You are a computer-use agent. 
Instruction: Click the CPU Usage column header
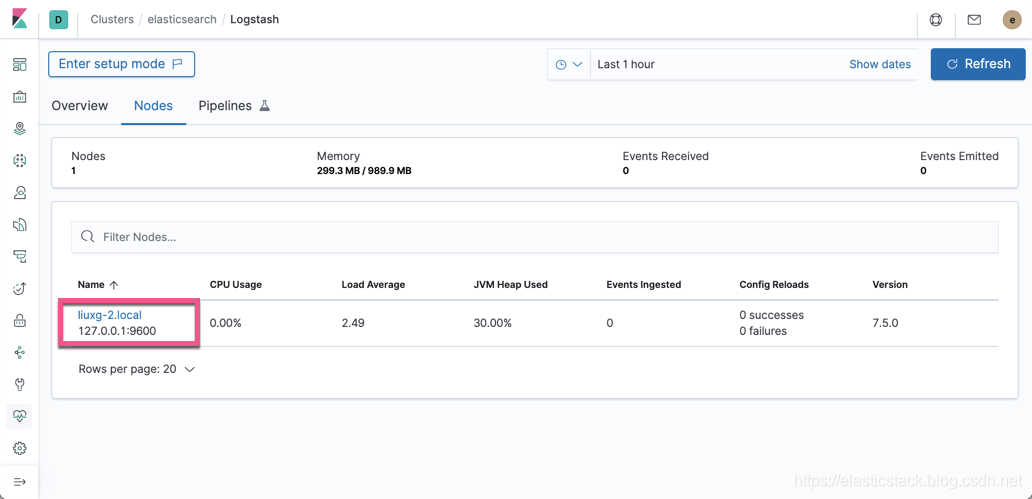coord(236,284)
